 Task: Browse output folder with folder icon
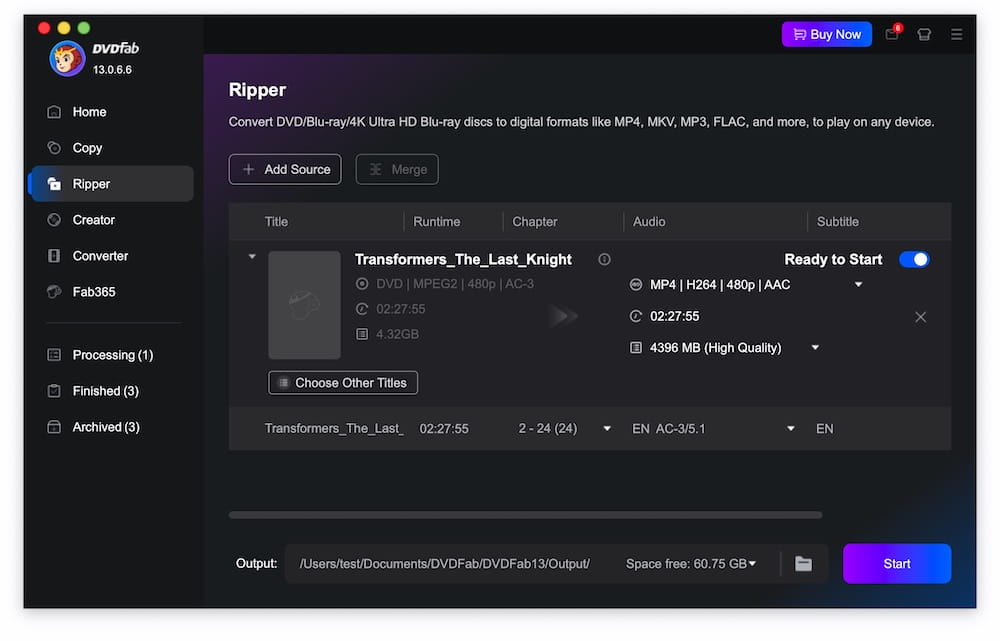(803, 563)
